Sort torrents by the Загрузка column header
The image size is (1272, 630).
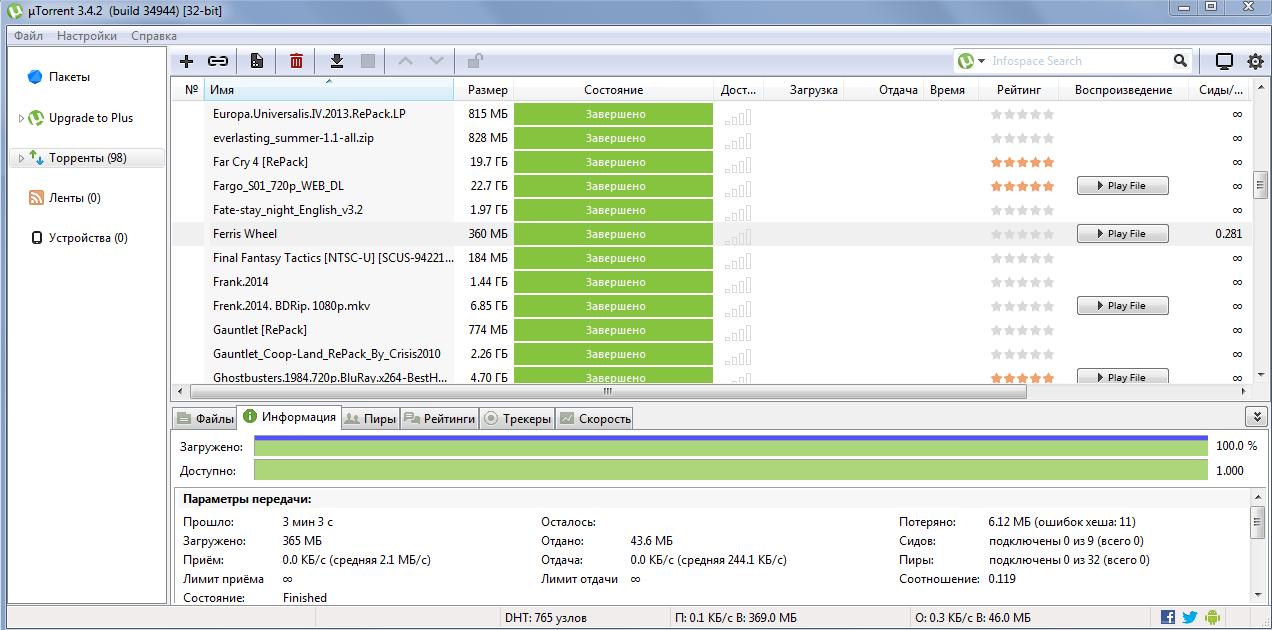(804, 90)
